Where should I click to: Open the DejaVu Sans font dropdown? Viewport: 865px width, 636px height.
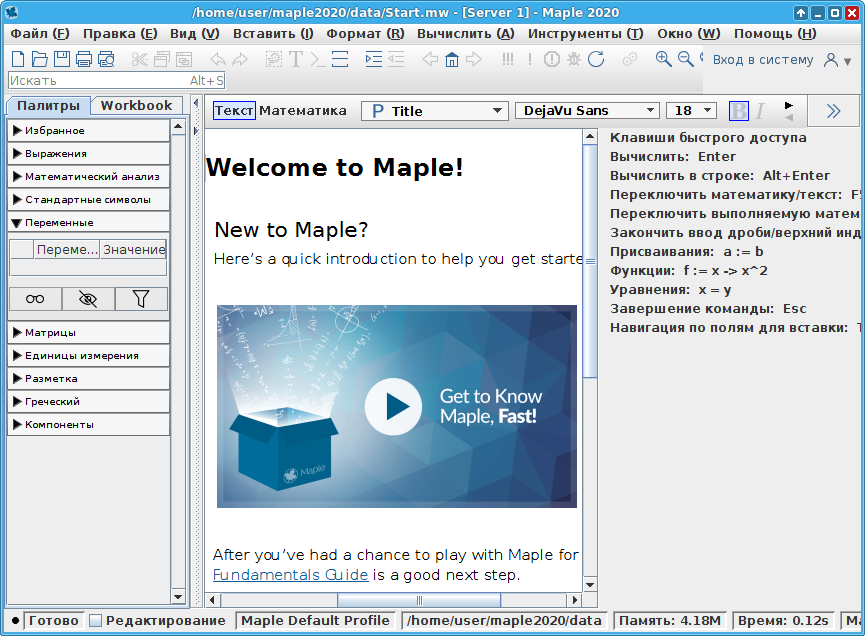point(588,111)
